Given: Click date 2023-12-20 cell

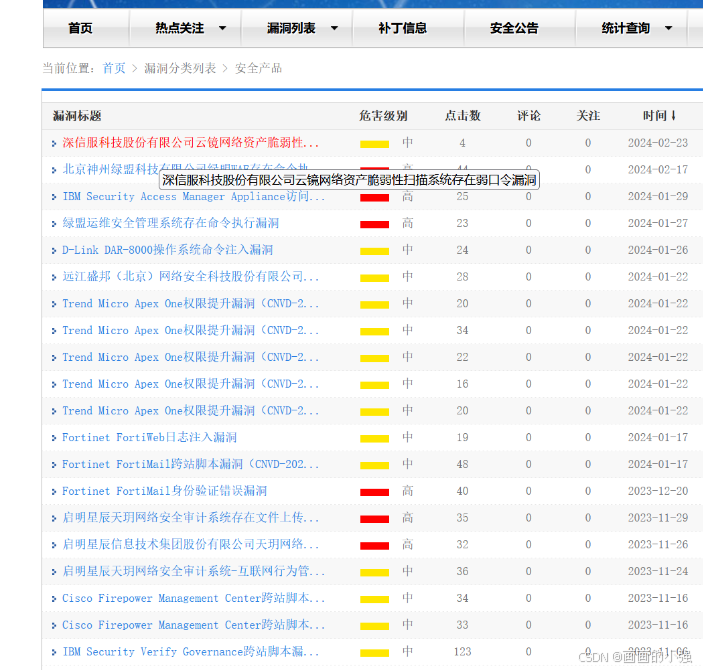Looking at the screenshot, I should 658,491.
